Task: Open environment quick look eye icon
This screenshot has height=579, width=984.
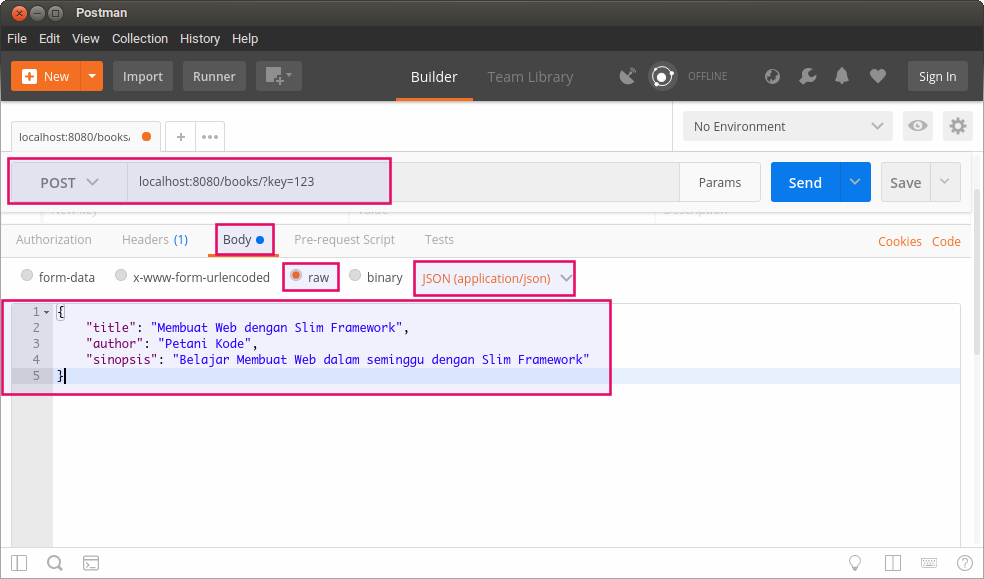Action: coord(917,126)
